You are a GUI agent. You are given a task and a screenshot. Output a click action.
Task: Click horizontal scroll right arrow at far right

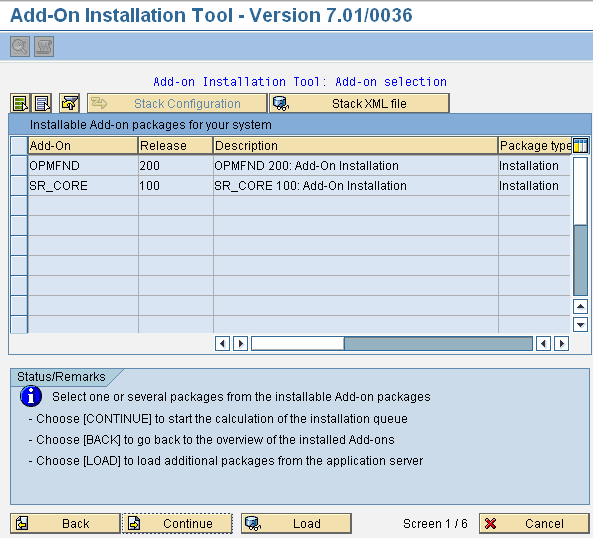(561, 344)
